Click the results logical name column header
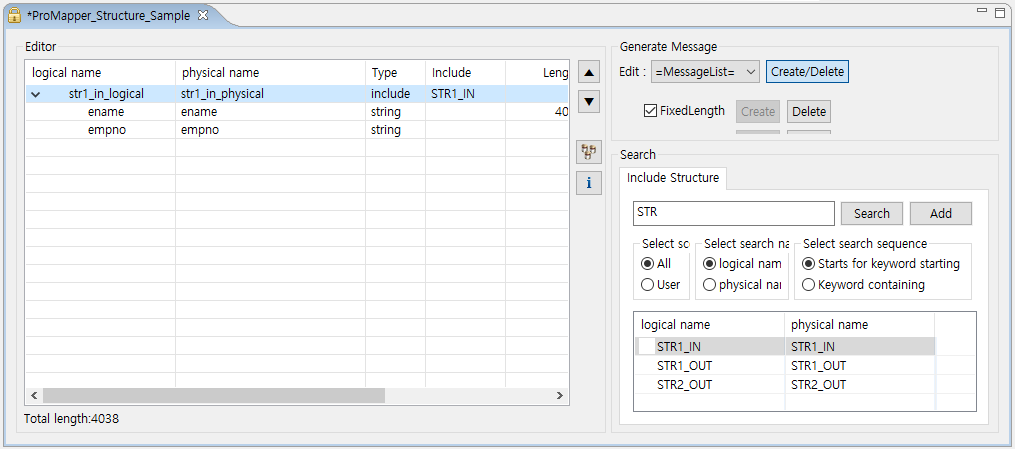1015x449 pixels. [x=710, y=324]
